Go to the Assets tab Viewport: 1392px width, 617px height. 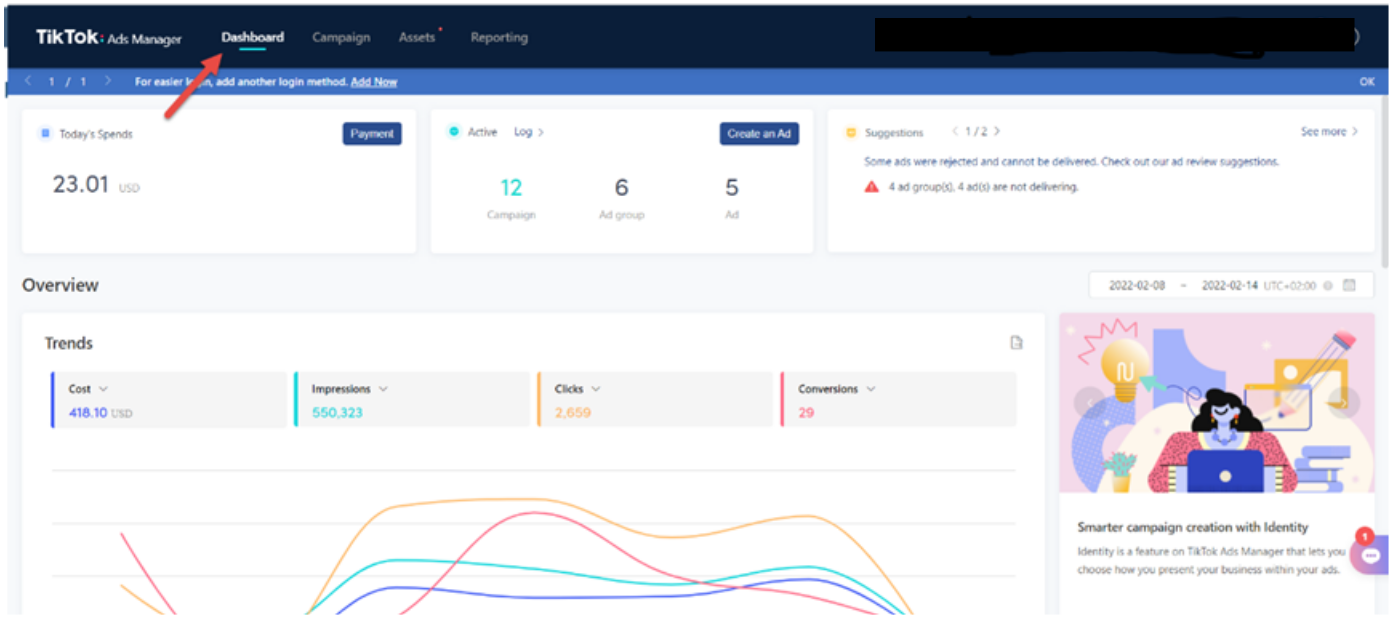click(x=417, y=37)
